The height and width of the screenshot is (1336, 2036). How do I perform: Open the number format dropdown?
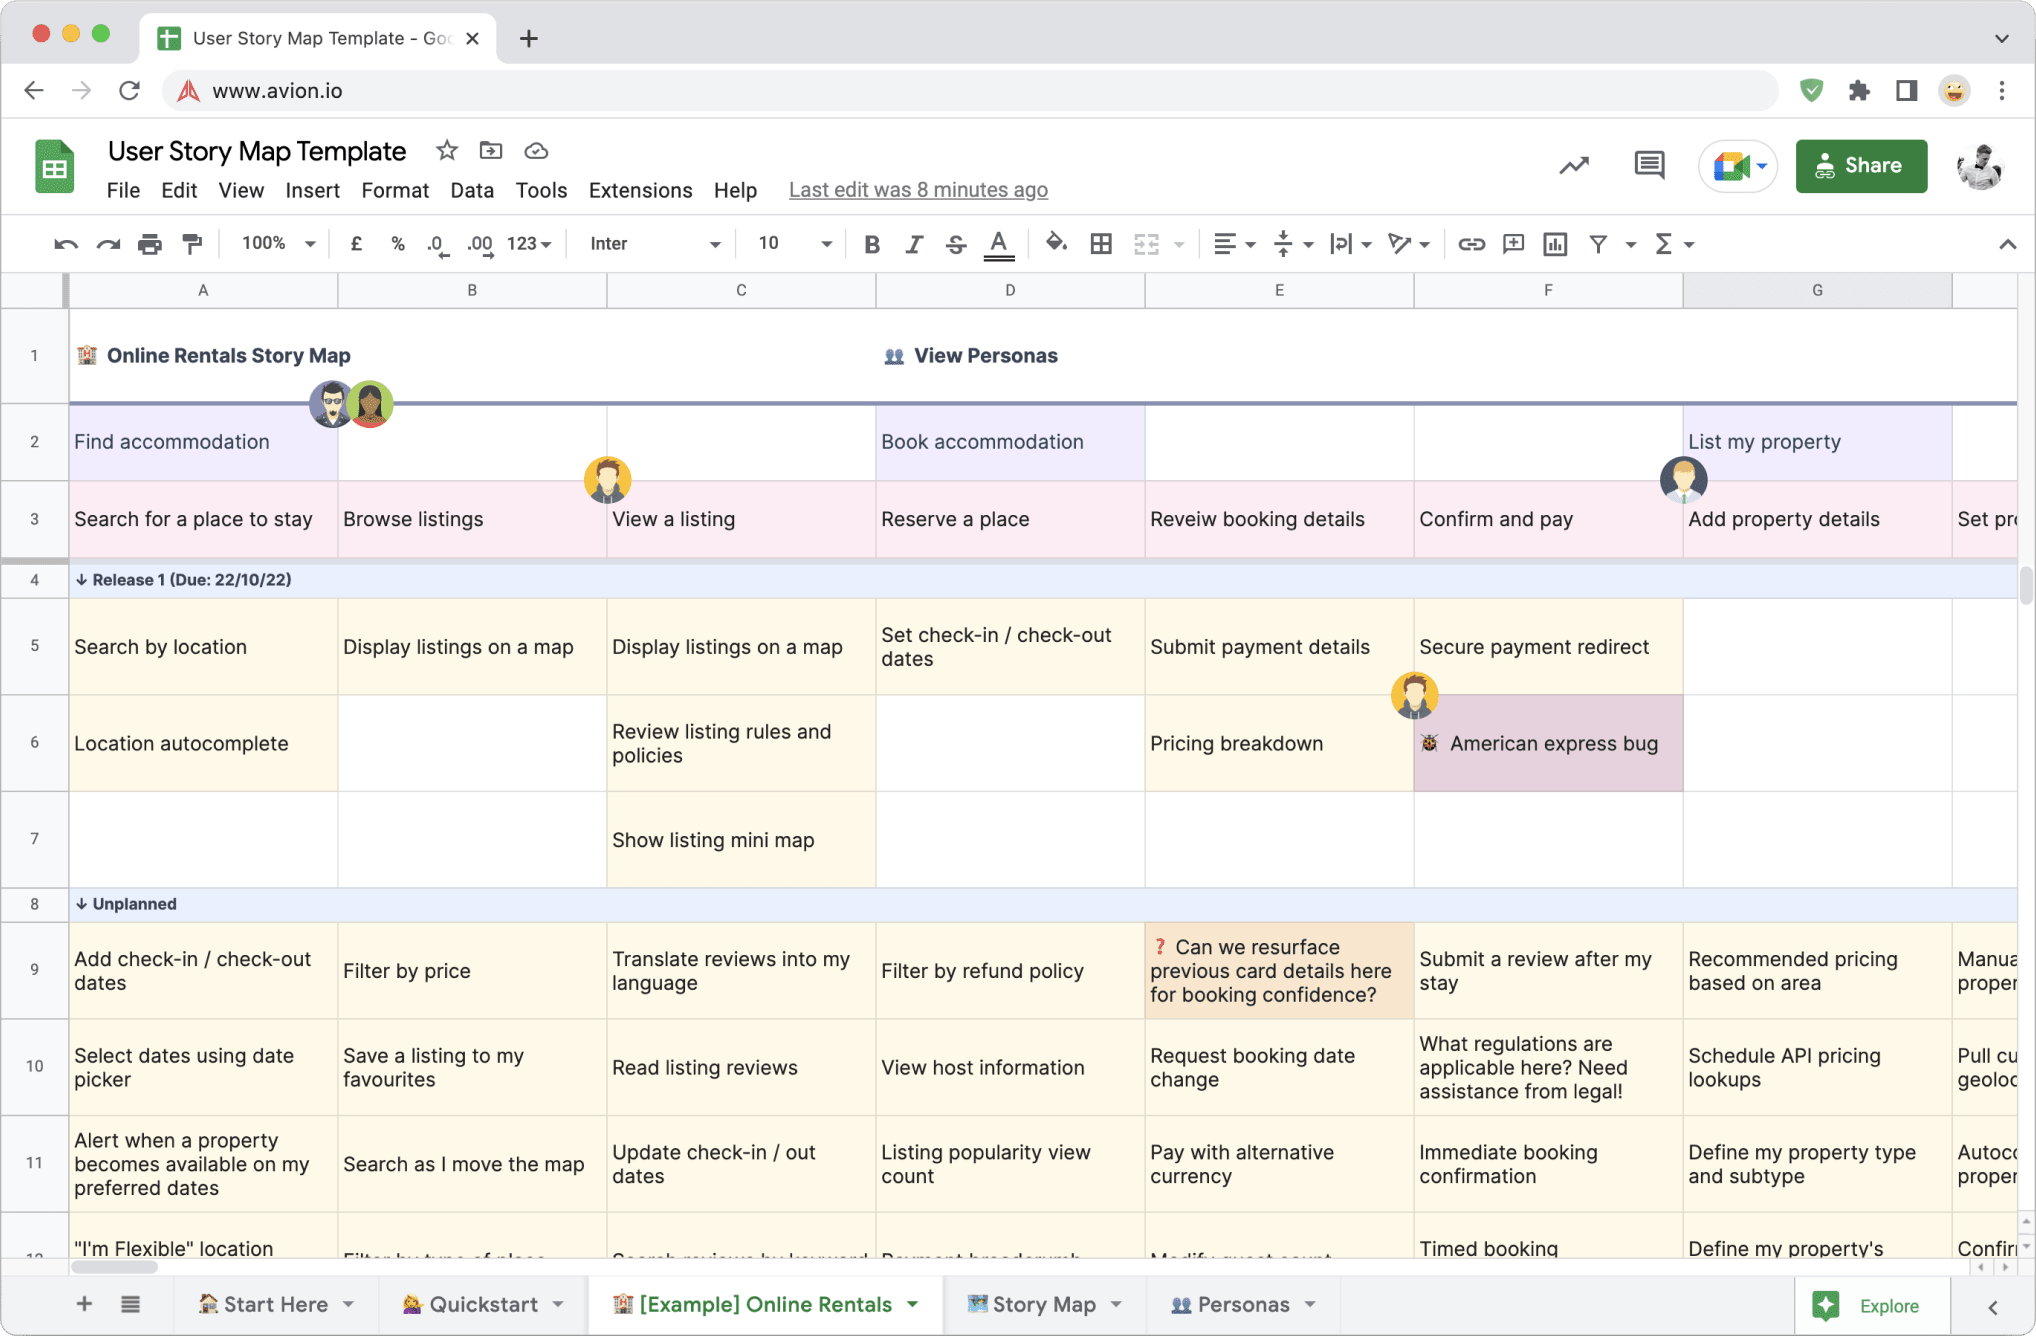tap(529, 243)
